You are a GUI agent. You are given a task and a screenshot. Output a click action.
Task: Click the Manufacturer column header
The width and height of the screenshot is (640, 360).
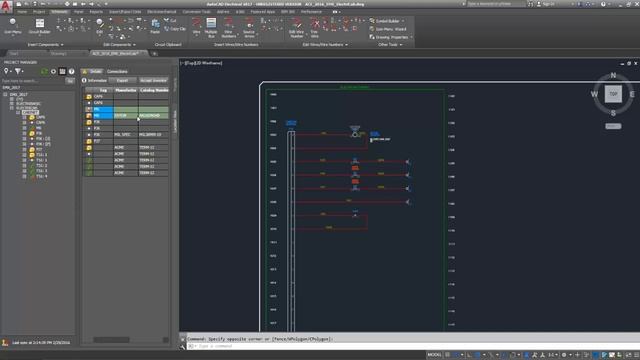126,90
